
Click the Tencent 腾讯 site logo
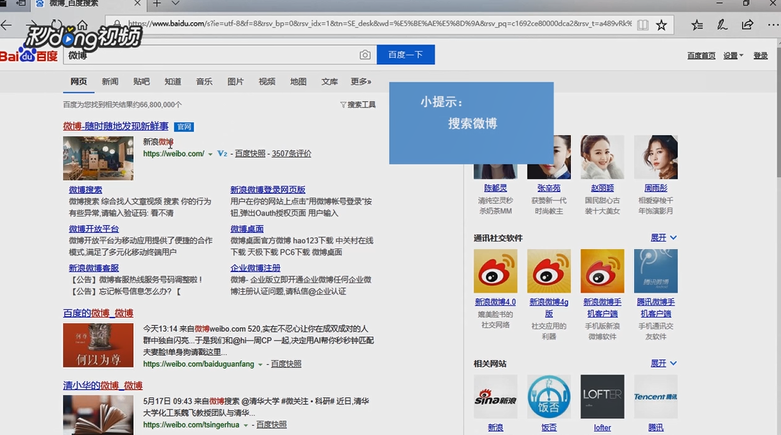(x=655, y=397)
